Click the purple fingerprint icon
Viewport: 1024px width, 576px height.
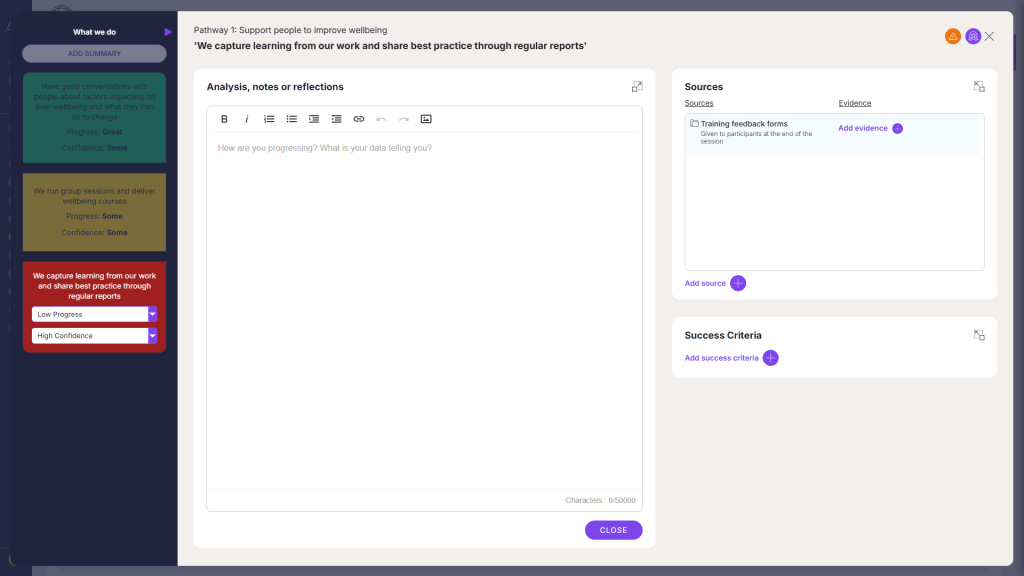[x=973, y=36]
